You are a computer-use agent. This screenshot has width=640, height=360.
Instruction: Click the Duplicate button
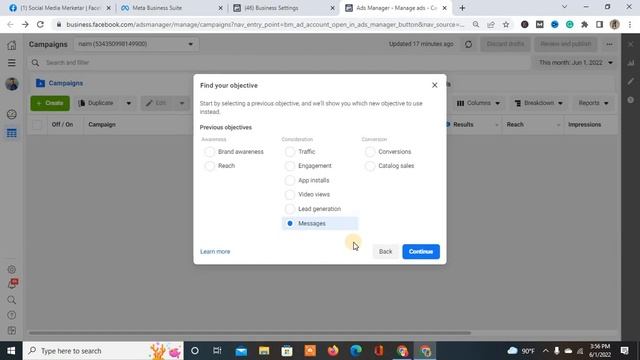(x=96, y=103)
